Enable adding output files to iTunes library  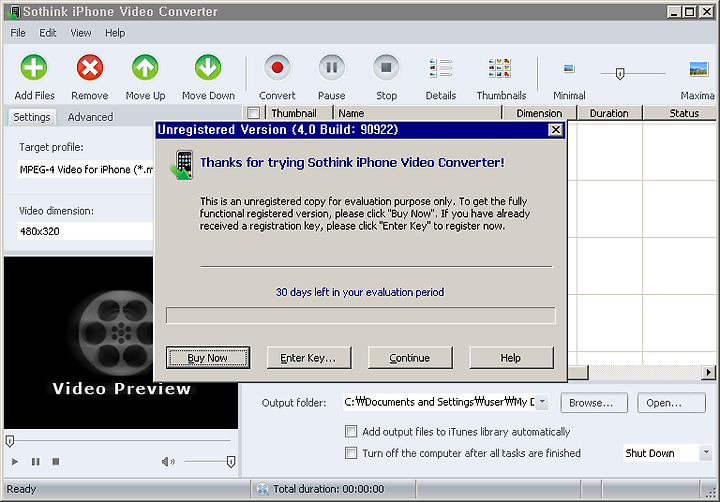point(351,432)
